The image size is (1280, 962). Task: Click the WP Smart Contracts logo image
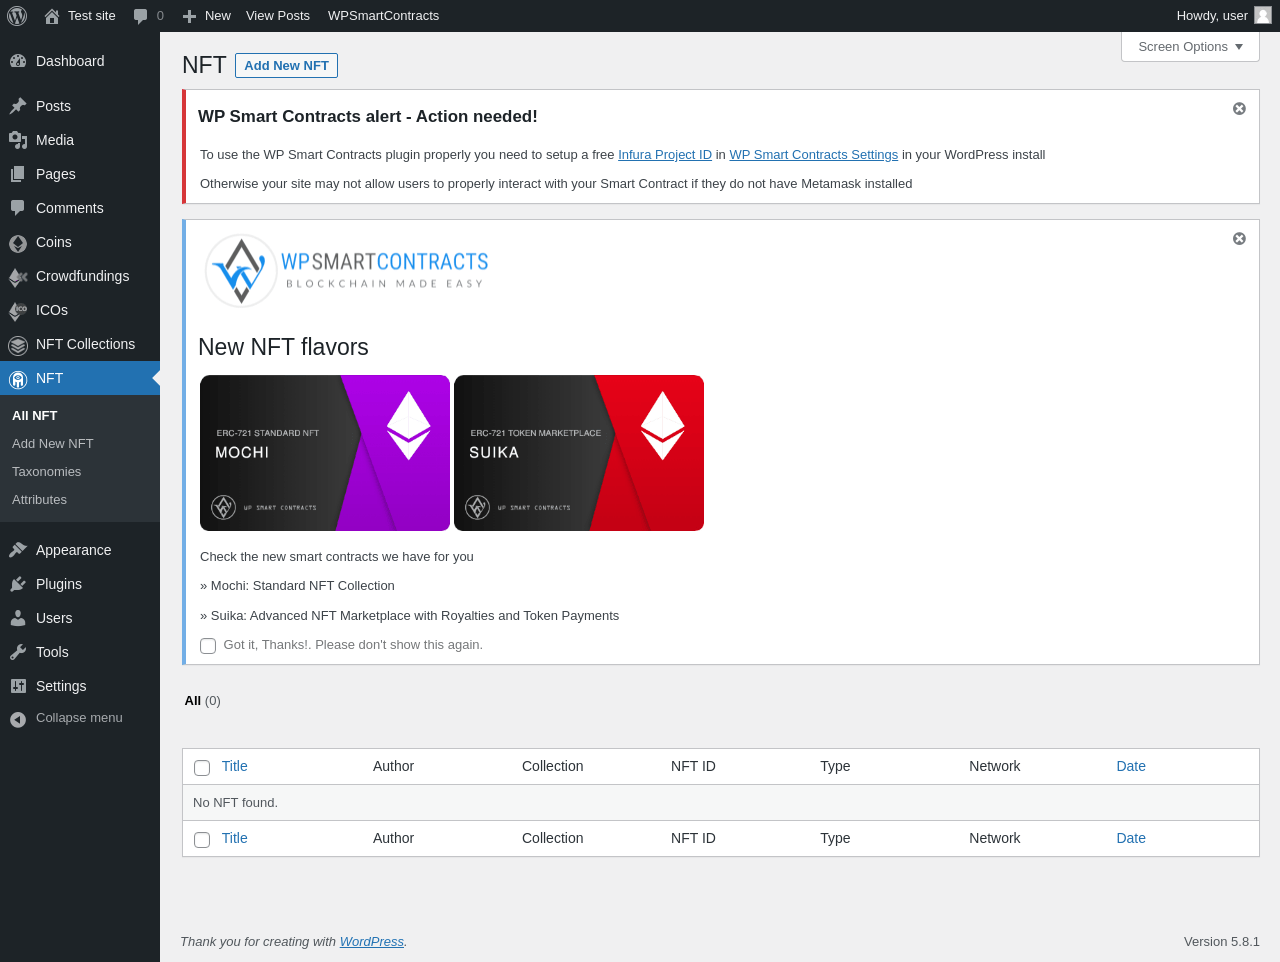click(346, 270)
